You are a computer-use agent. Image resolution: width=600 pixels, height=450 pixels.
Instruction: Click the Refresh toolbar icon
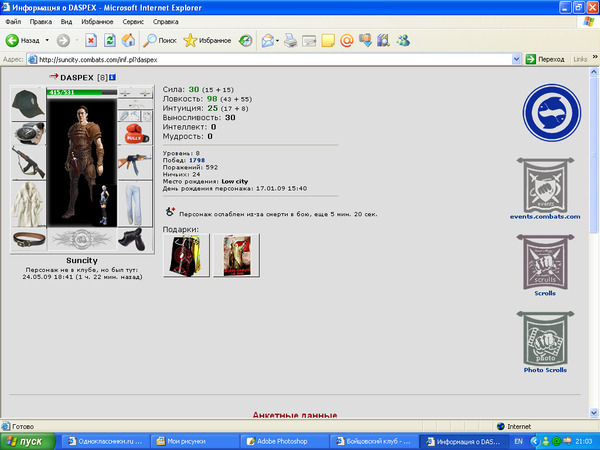click(x=110, y=40)
